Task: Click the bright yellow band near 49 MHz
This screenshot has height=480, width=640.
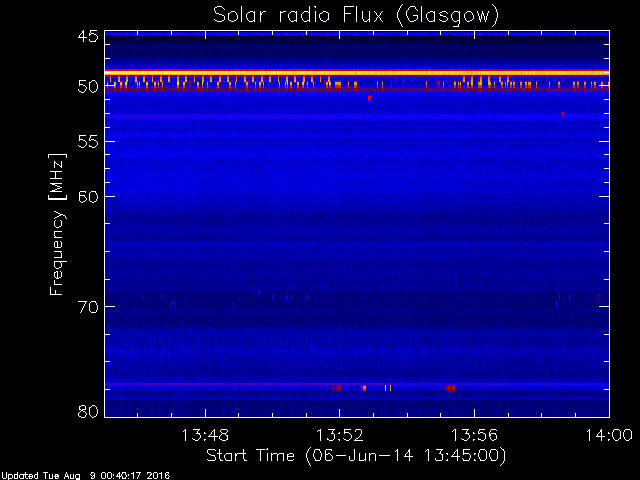Action: [357, 72]
